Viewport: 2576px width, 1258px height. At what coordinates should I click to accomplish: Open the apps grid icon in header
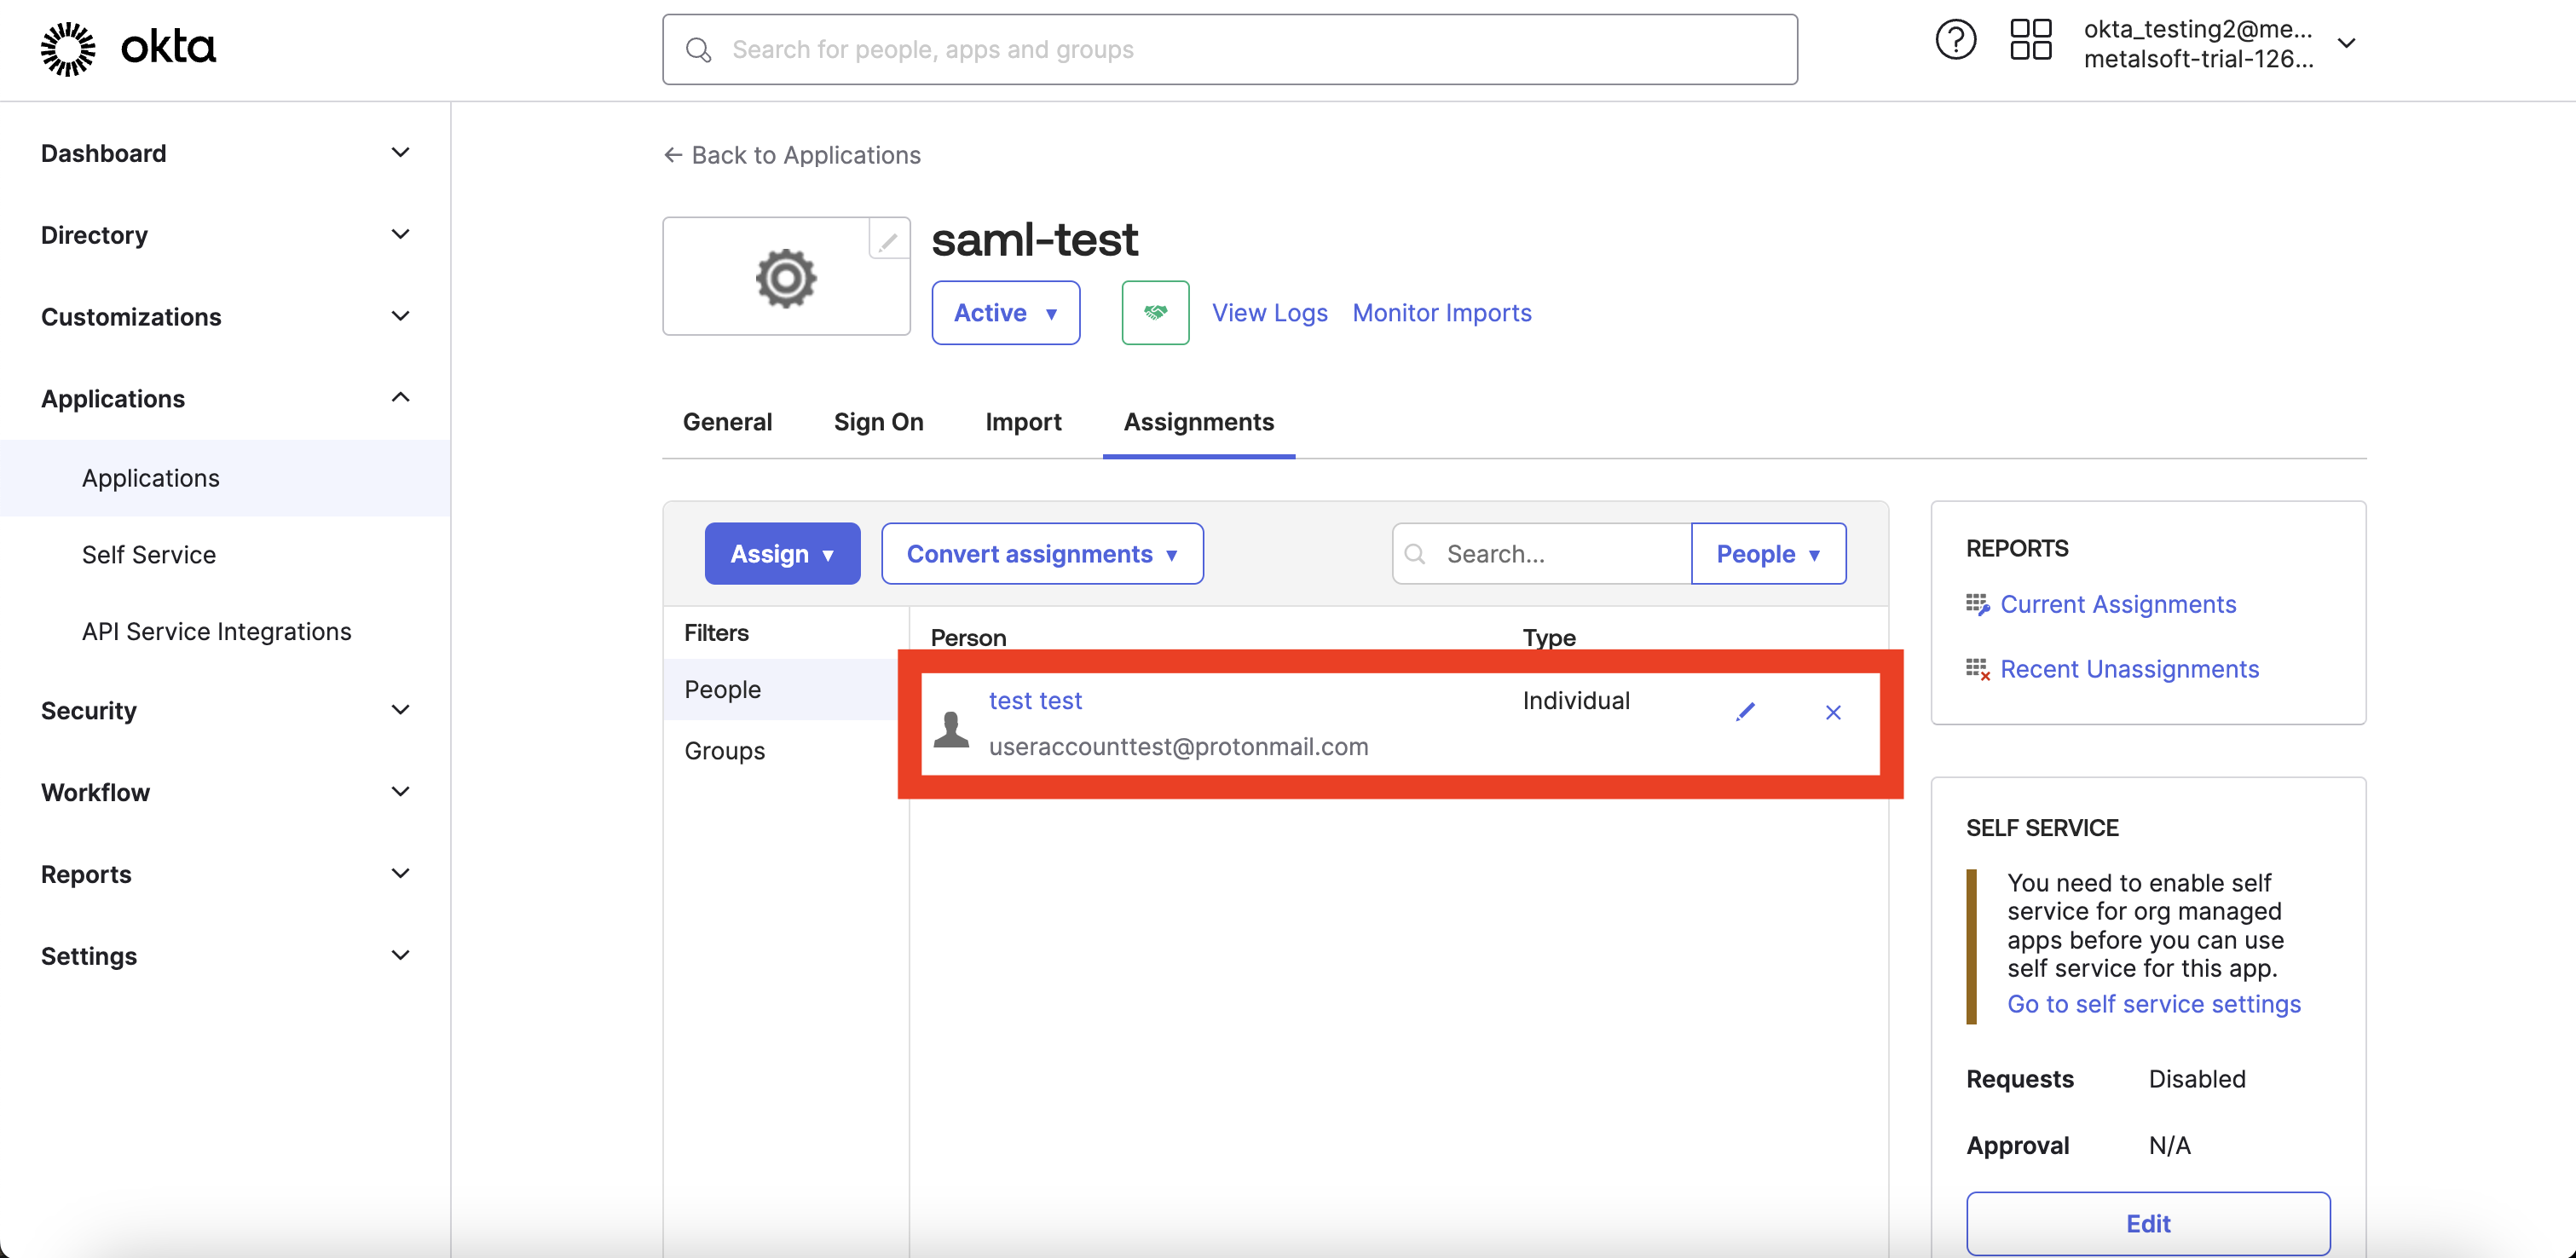coord(2030,40)
